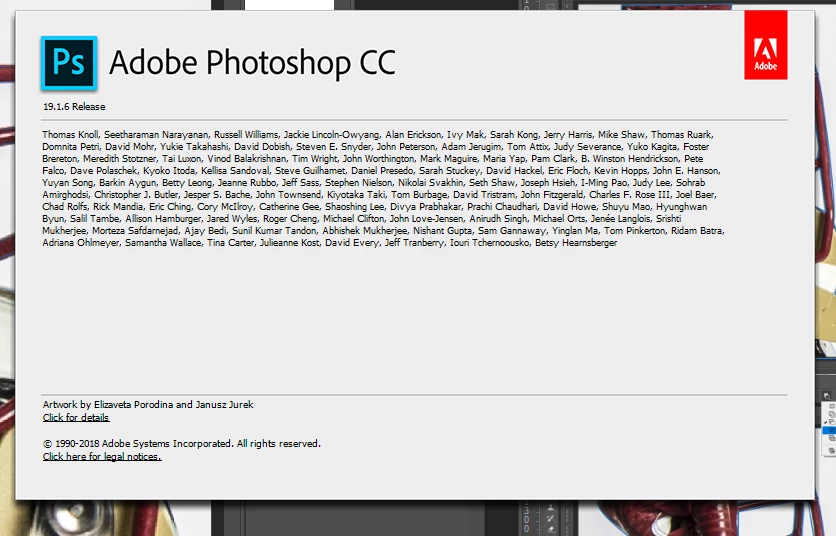
Task: Click the red Adobe logo badge
Action: click(x=766, y=45)
